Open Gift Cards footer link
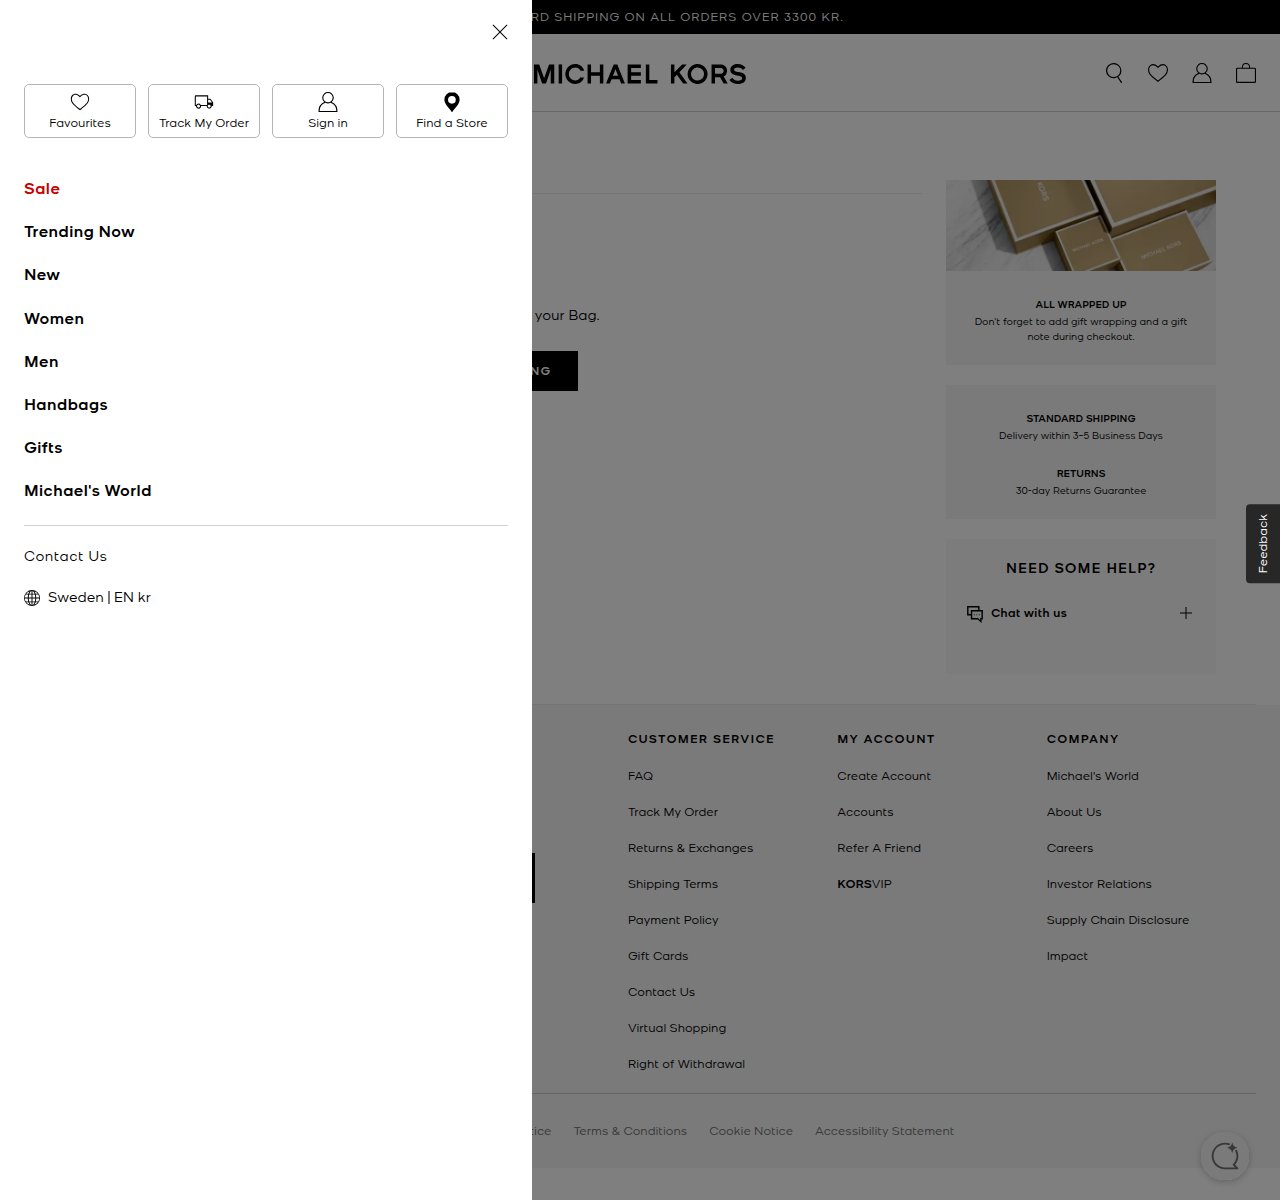 click(658, 956)
